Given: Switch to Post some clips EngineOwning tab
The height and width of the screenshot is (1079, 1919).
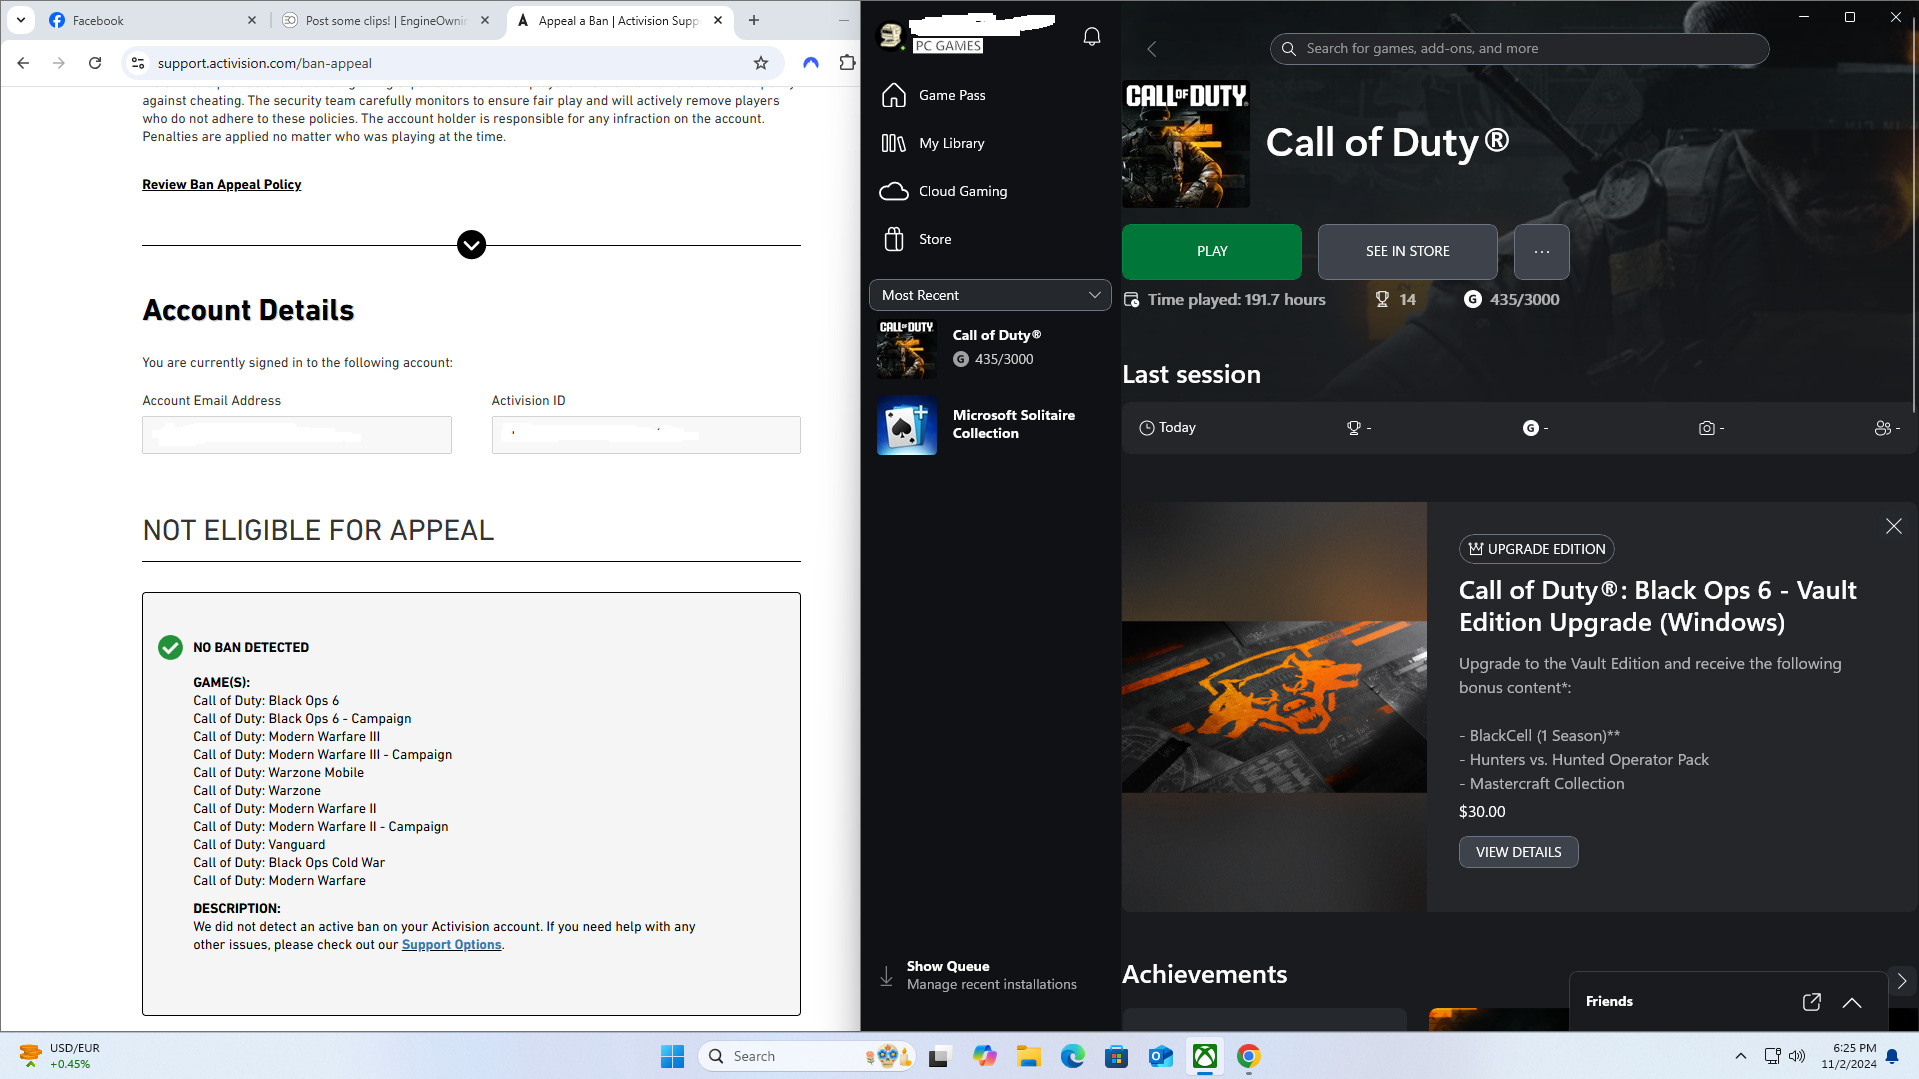Looking at the screenshot, I should click(x=387, y=20).
